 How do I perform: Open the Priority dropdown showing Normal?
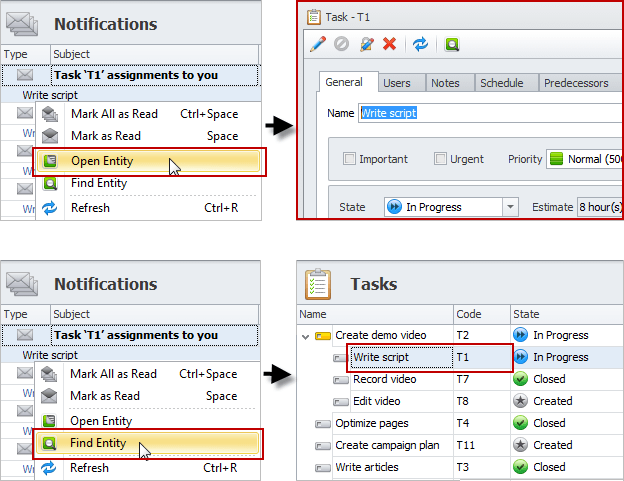pos(585,159)
